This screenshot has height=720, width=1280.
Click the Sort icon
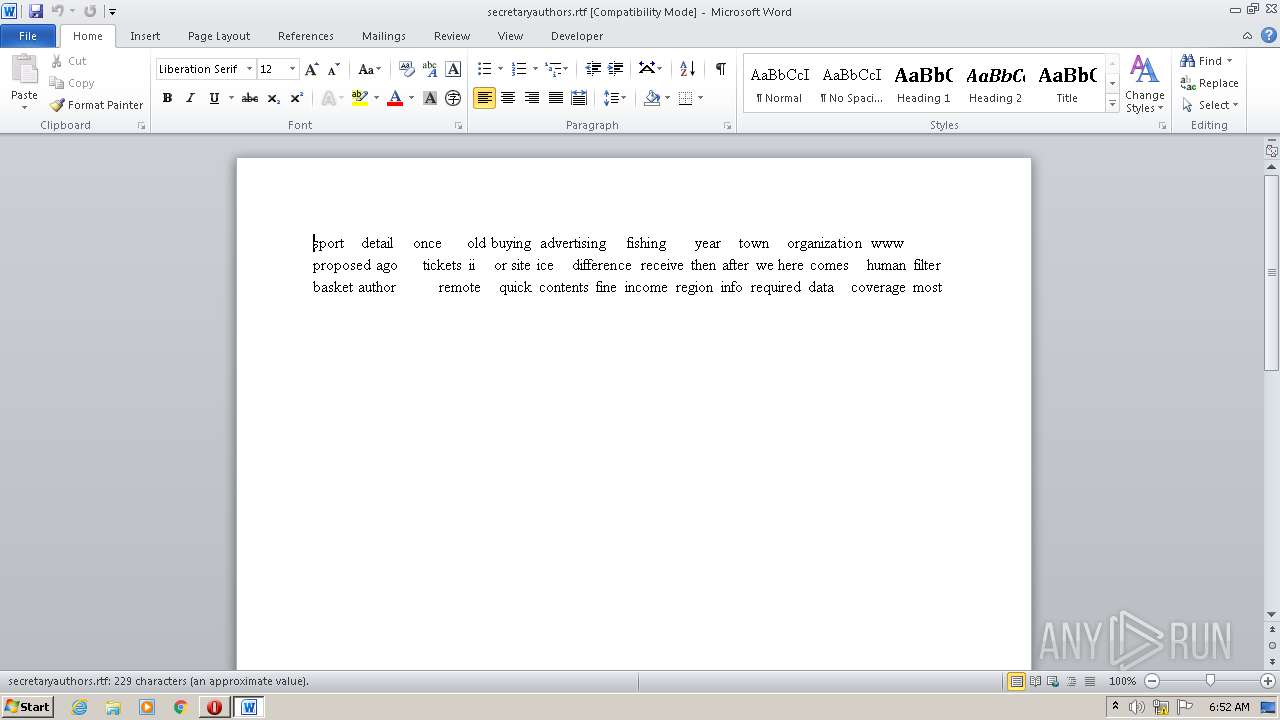[x=687, y=69]
